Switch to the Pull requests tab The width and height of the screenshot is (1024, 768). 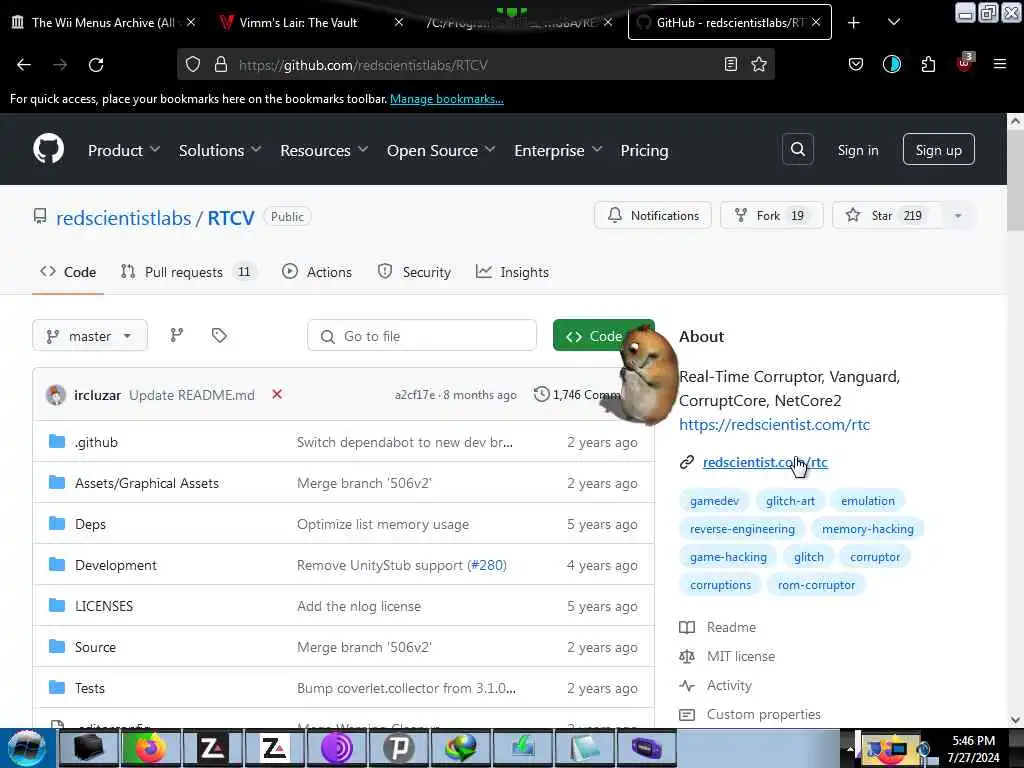coord(189,272)
